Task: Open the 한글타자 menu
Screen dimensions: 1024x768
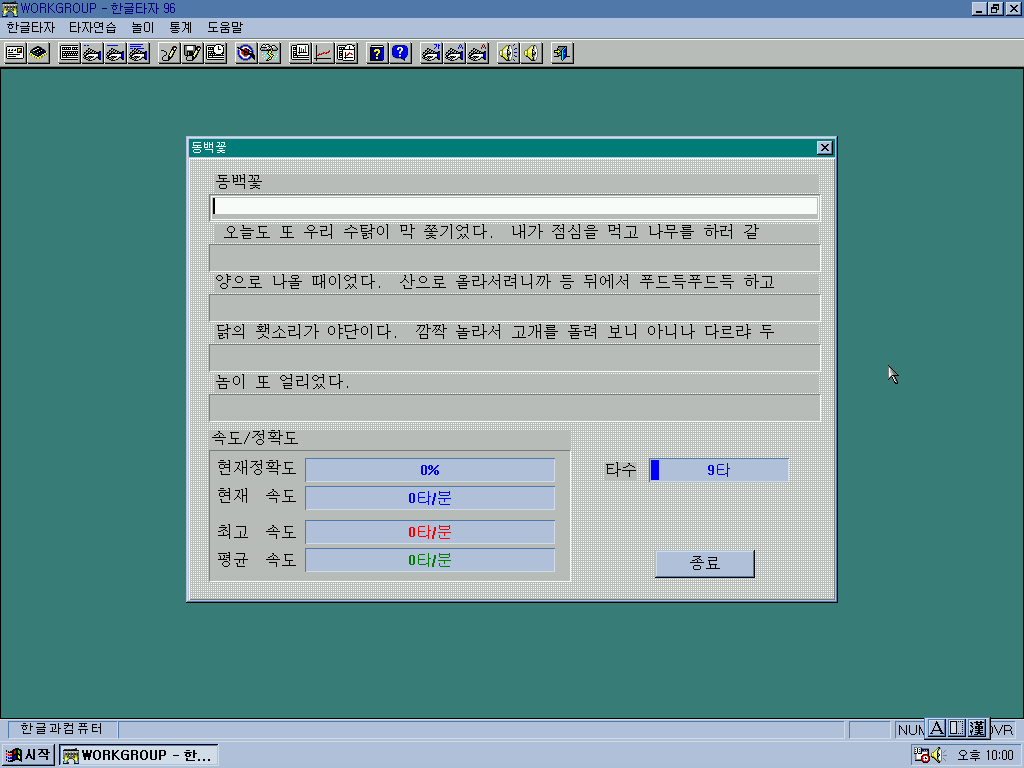Action: [x=31, y=27]
